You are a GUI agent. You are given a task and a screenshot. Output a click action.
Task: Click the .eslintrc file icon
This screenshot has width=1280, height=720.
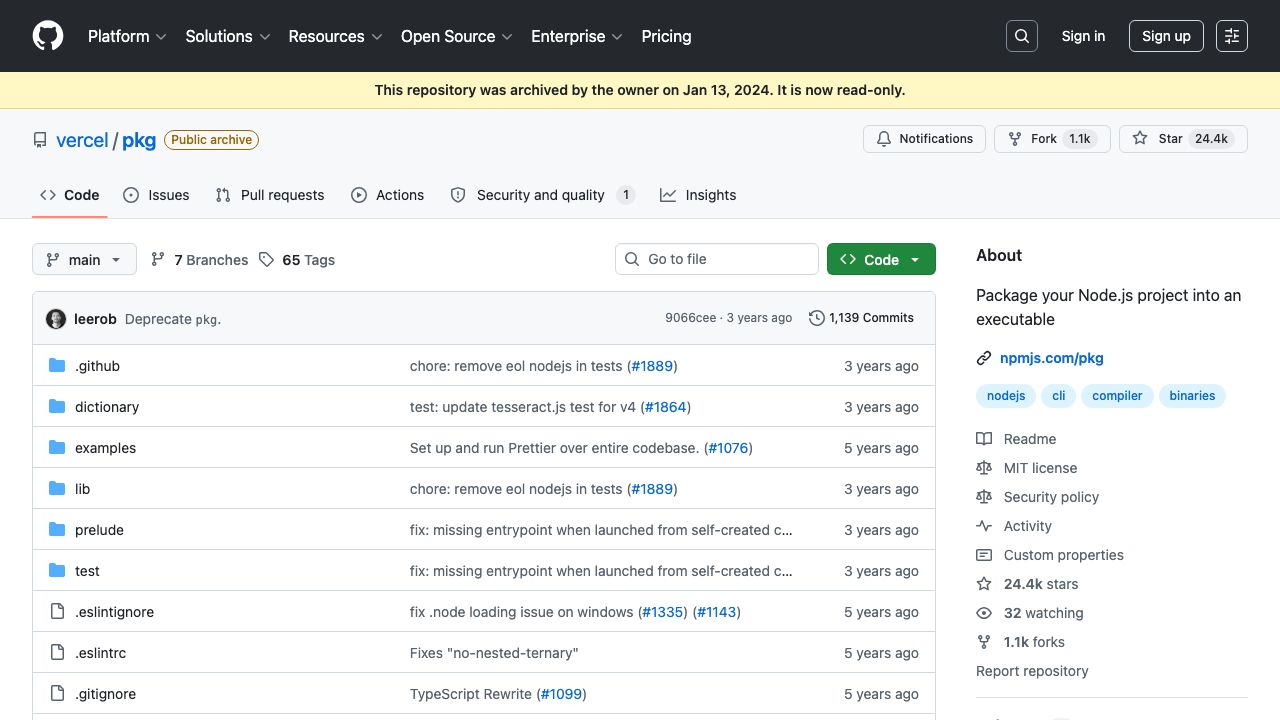coord(57,653)
